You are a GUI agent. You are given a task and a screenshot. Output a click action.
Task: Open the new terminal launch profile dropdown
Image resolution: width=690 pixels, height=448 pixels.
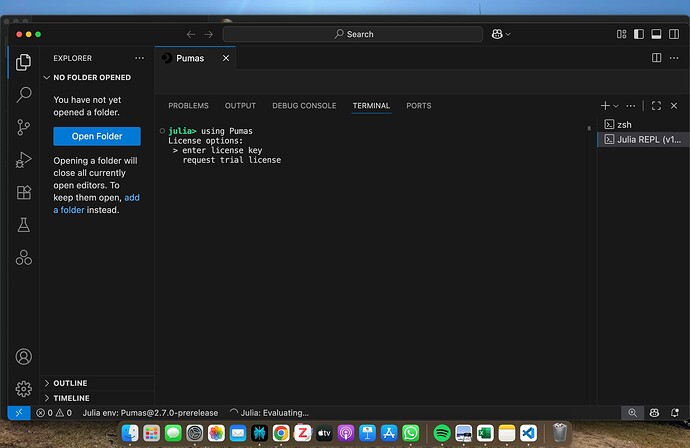pos(617,105)
